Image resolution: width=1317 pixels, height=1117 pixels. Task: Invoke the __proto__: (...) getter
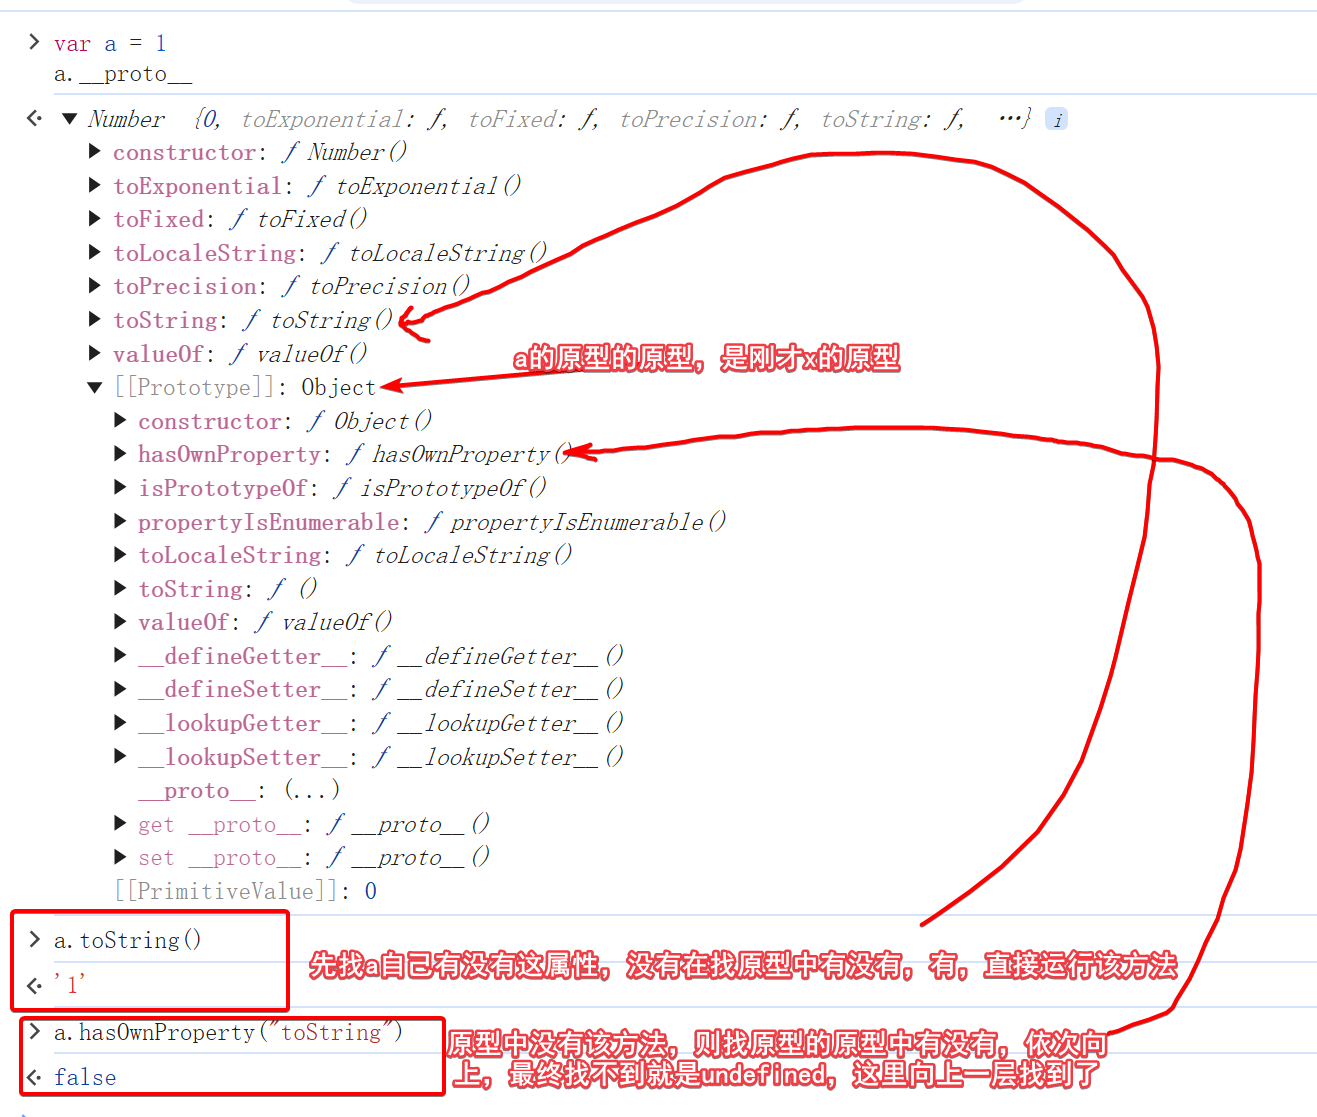coord(312,791)
